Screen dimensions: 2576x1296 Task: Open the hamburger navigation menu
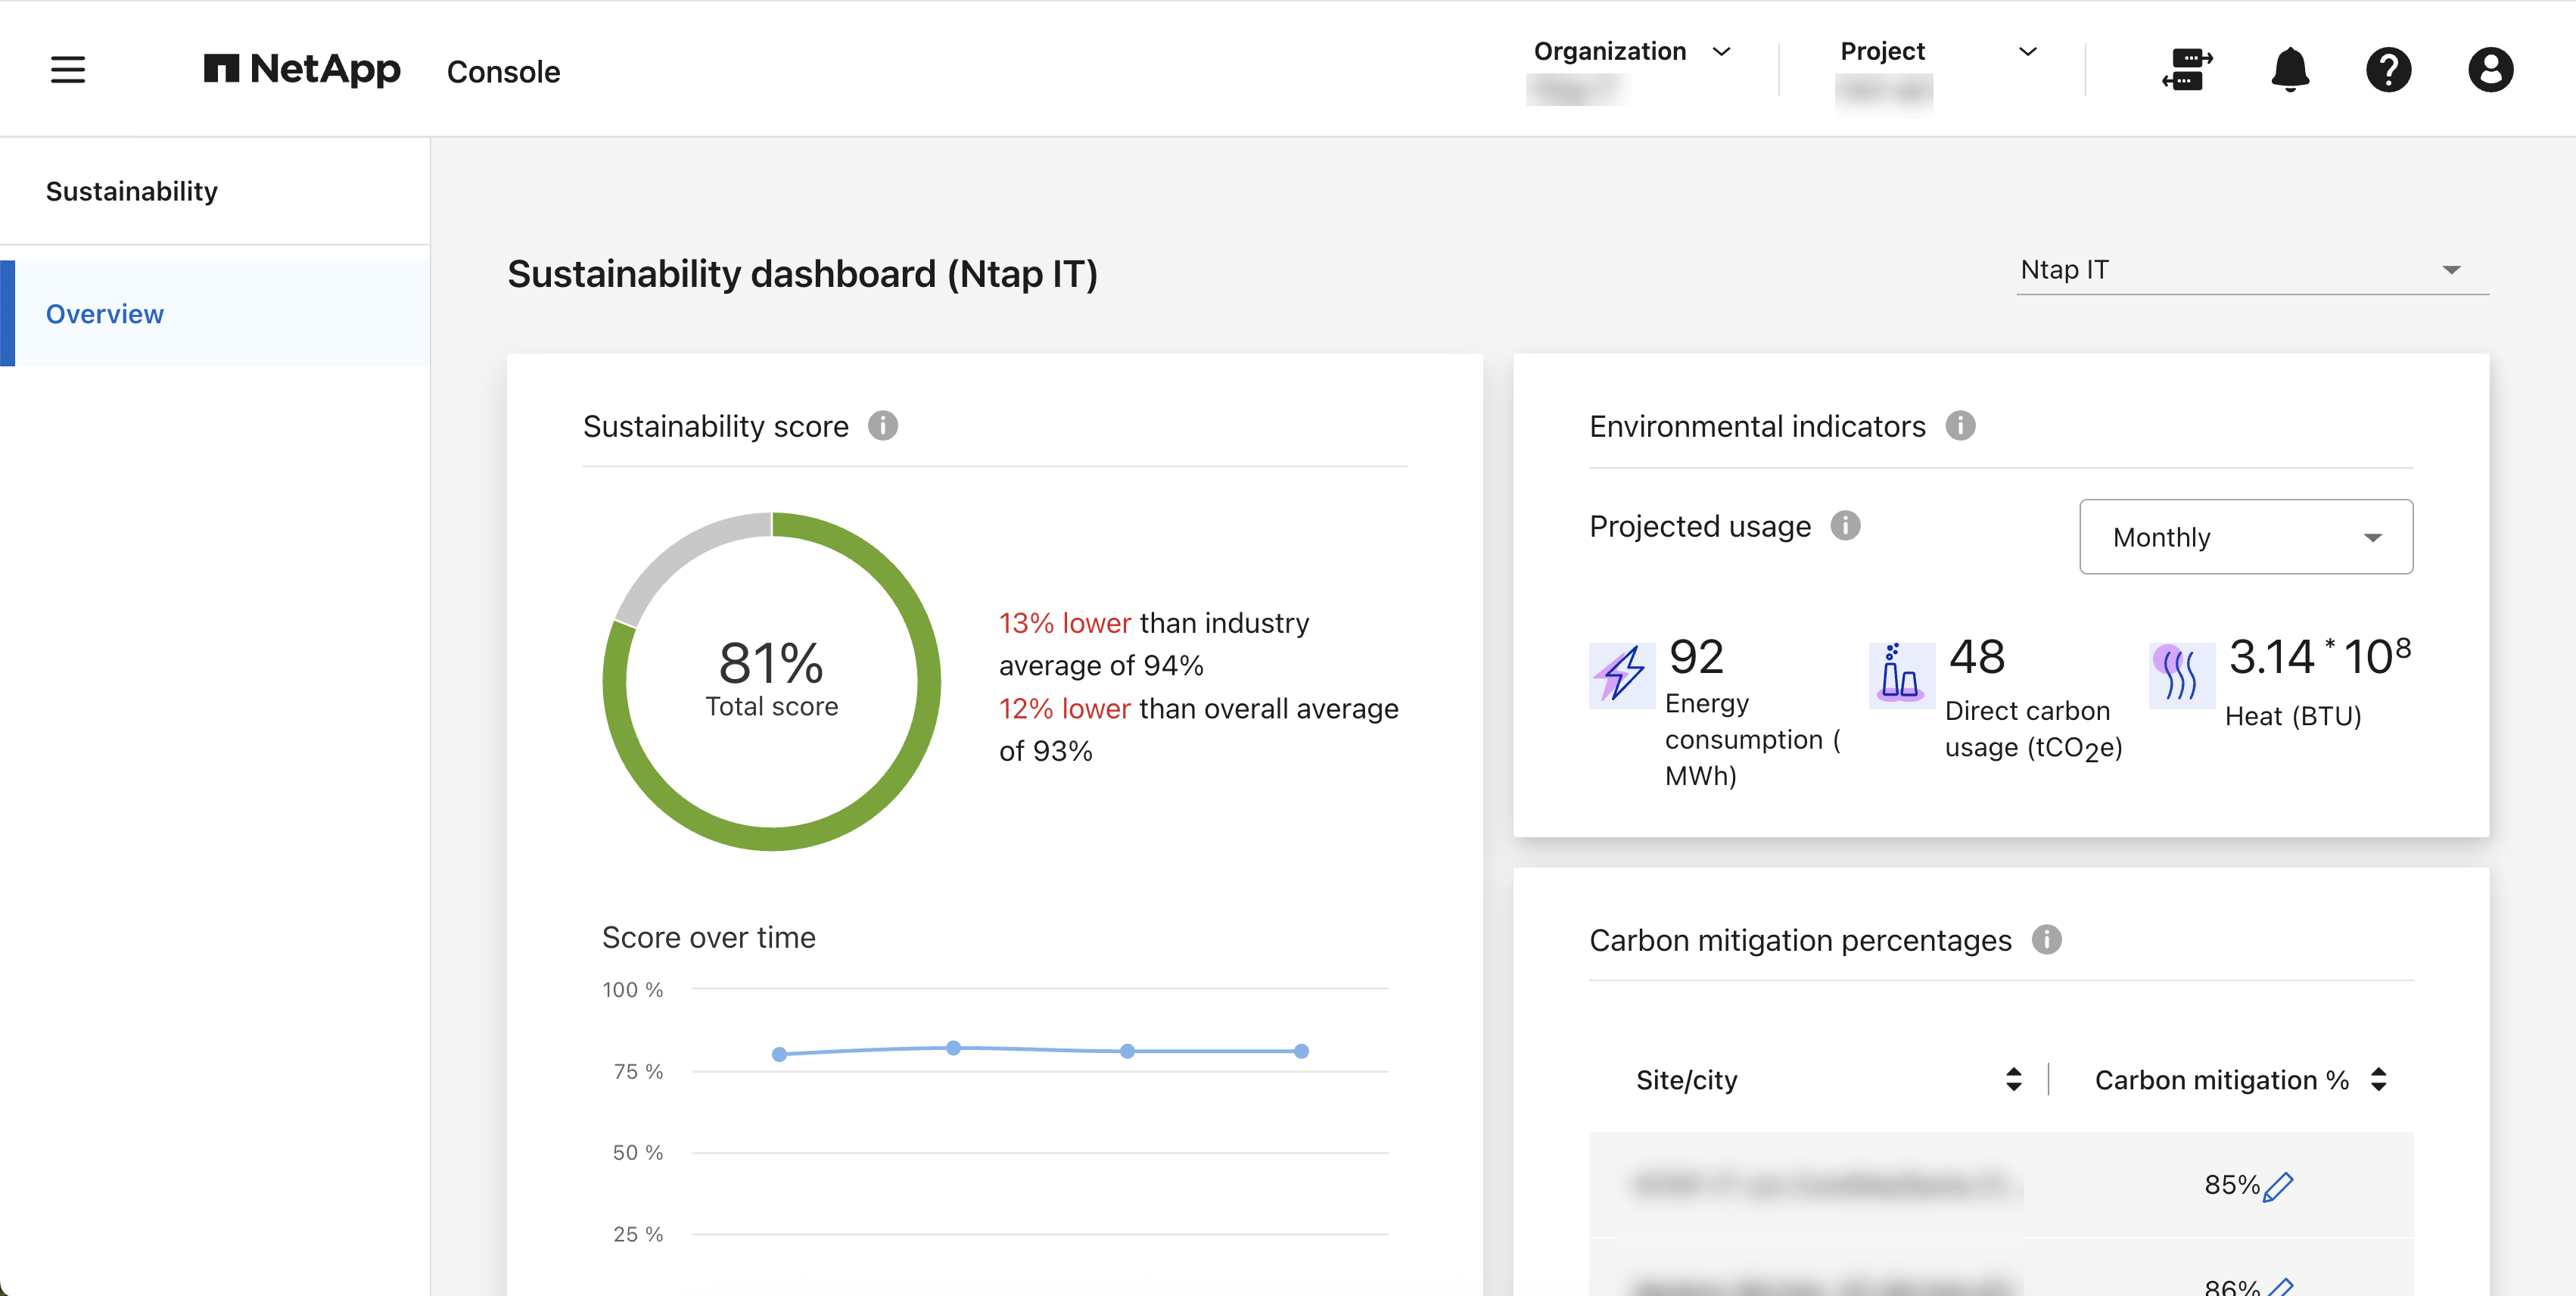(x=68, y=70)
